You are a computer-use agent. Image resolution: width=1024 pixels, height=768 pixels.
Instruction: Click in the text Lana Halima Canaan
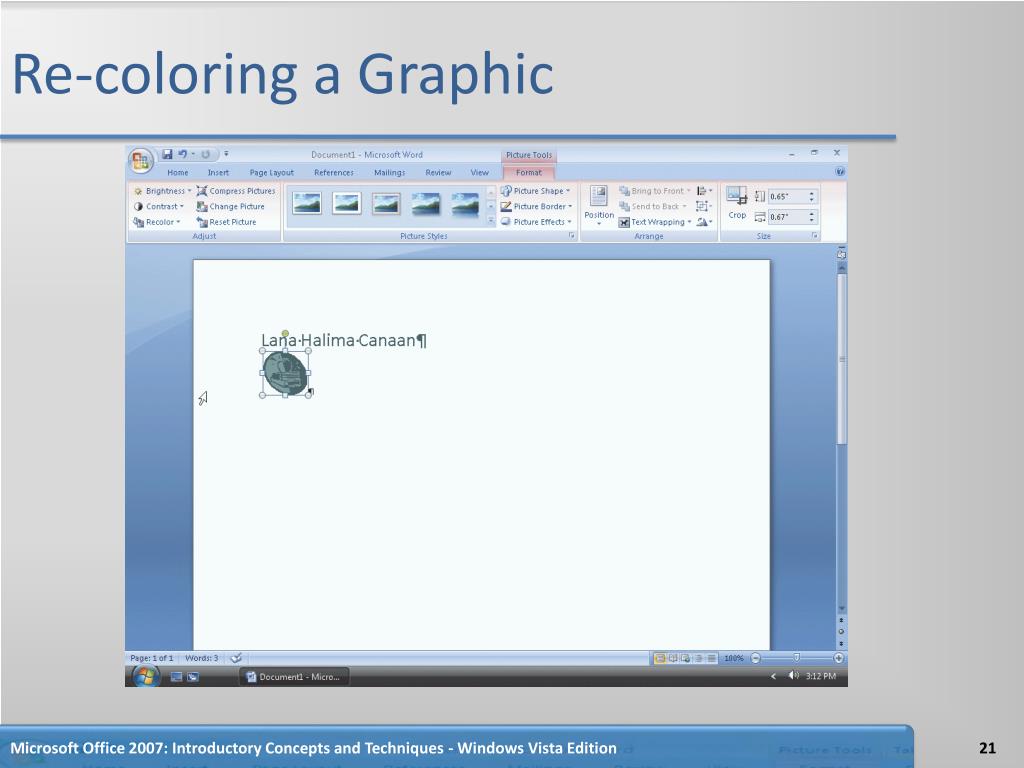338,340
